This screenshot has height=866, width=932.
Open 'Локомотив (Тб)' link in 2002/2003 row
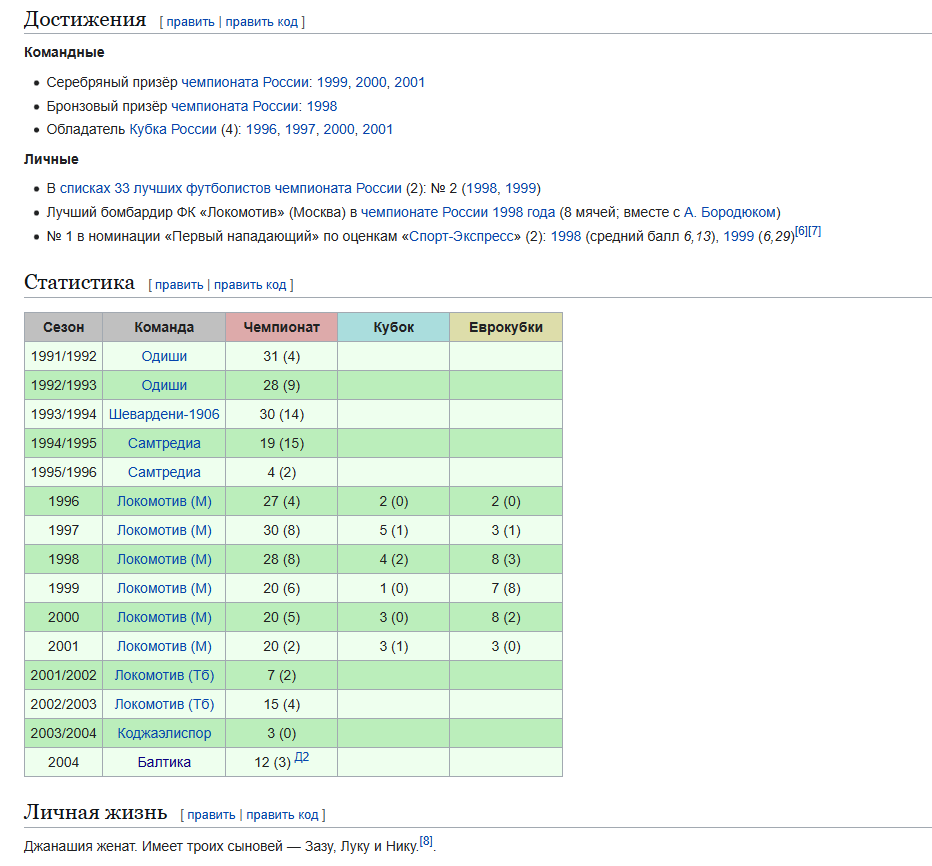(164, 704)
